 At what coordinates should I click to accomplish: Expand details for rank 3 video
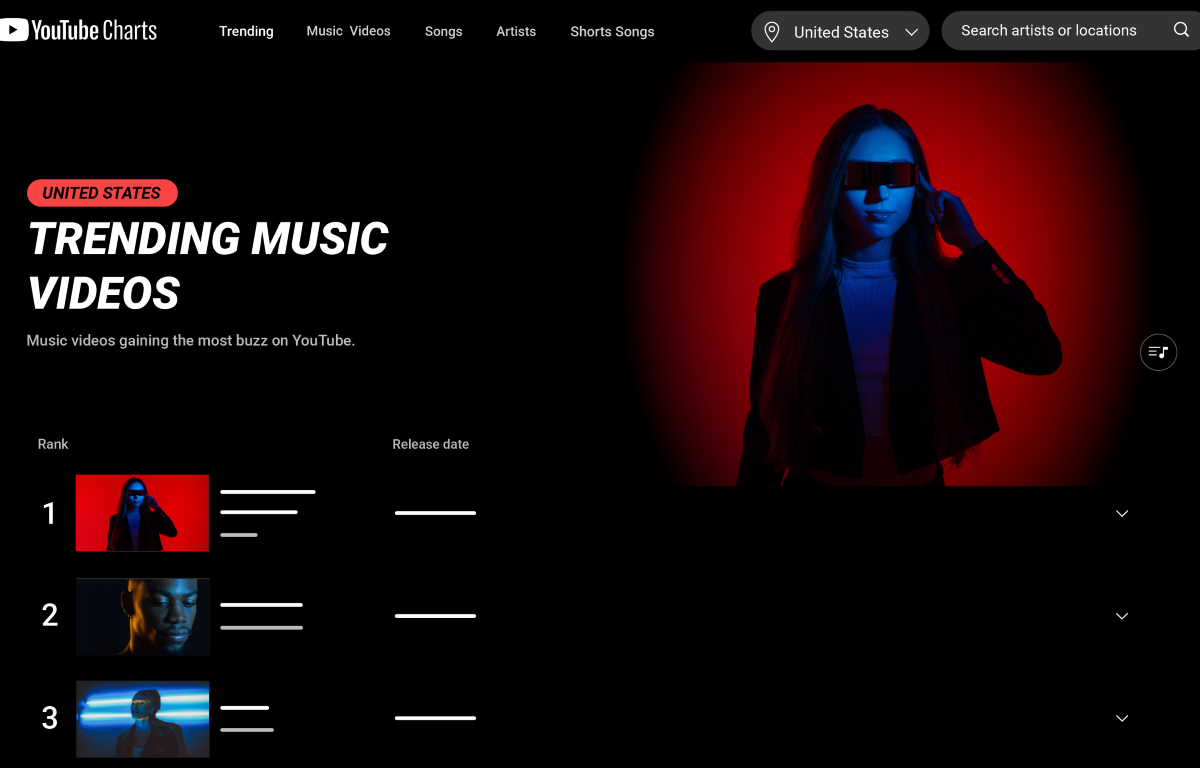pyautogui.click(x=1122, y=718)
